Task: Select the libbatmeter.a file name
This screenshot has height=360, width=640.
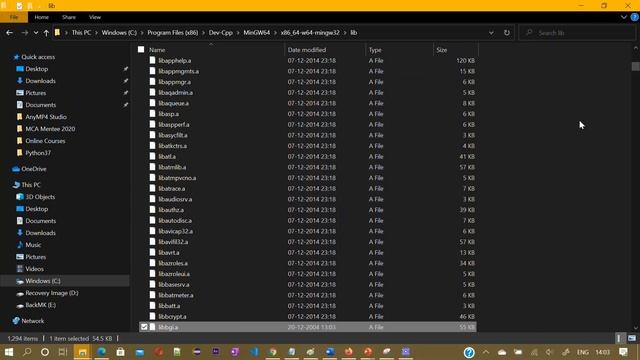Action: (176, 295)
